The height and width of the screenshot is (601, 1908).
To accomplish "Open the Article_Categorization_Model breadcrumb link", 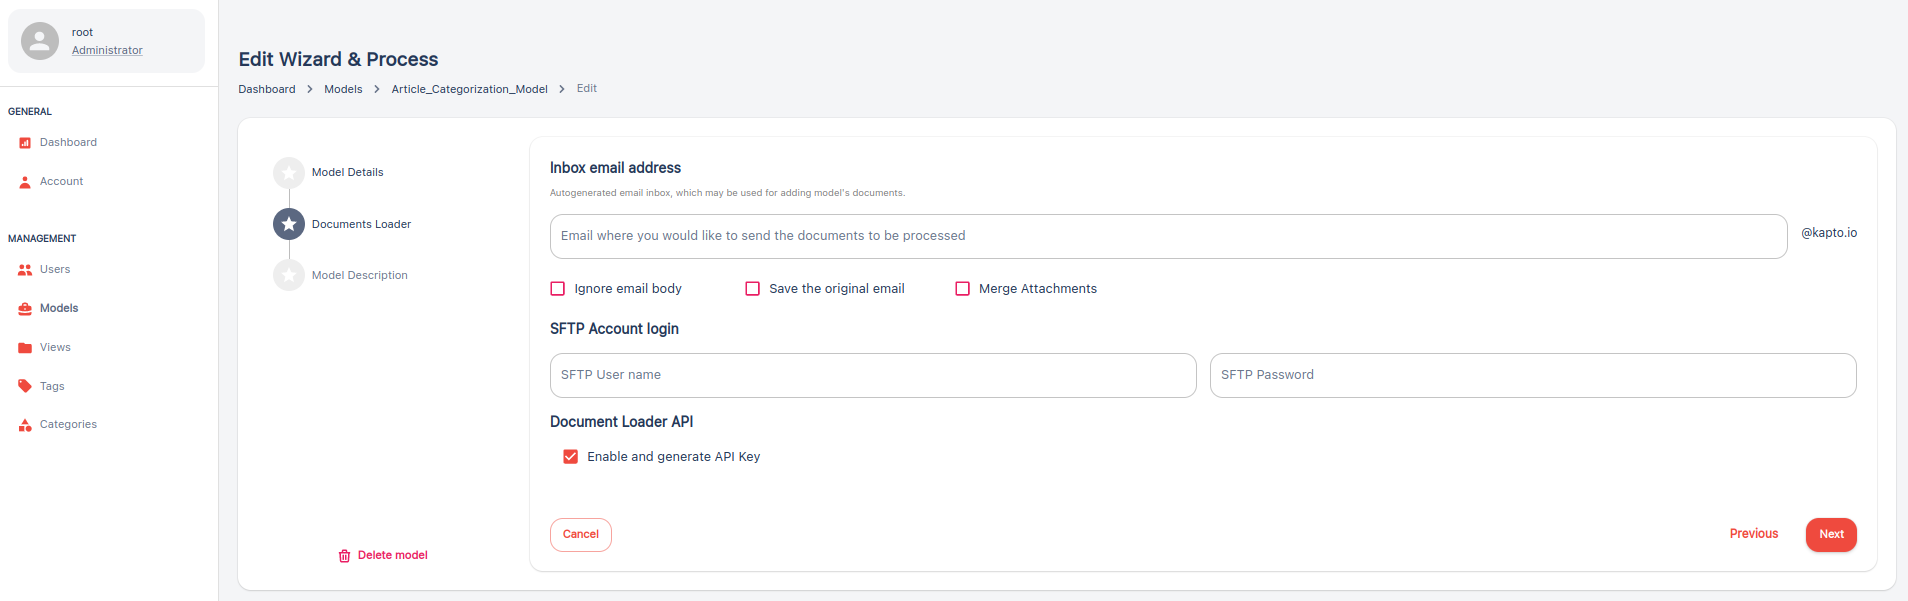I will [x=469, y=89].
